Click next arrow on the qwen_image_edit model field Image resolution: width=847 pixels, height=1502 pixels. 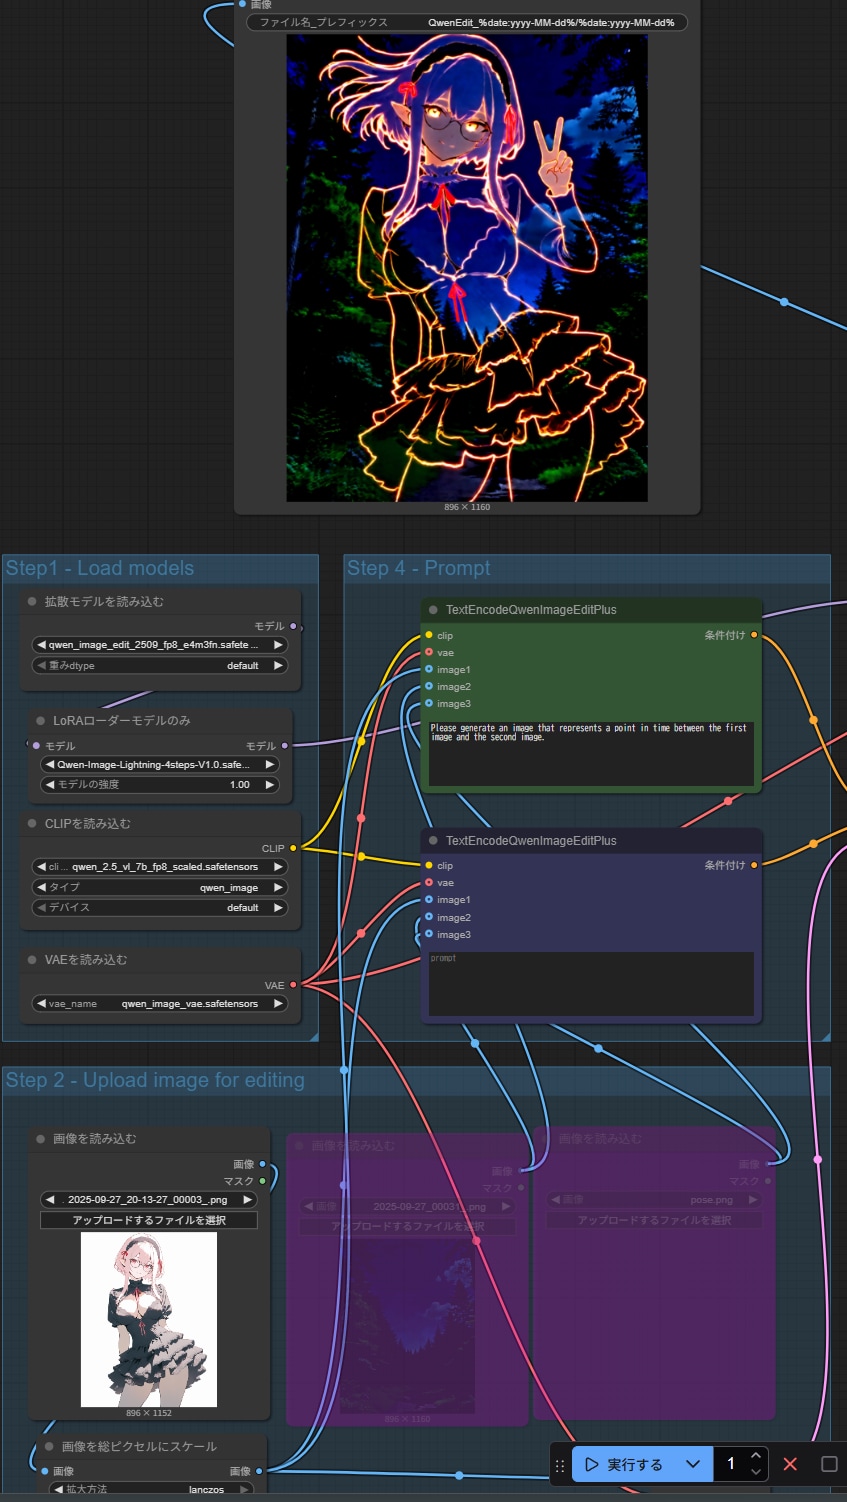278,645
